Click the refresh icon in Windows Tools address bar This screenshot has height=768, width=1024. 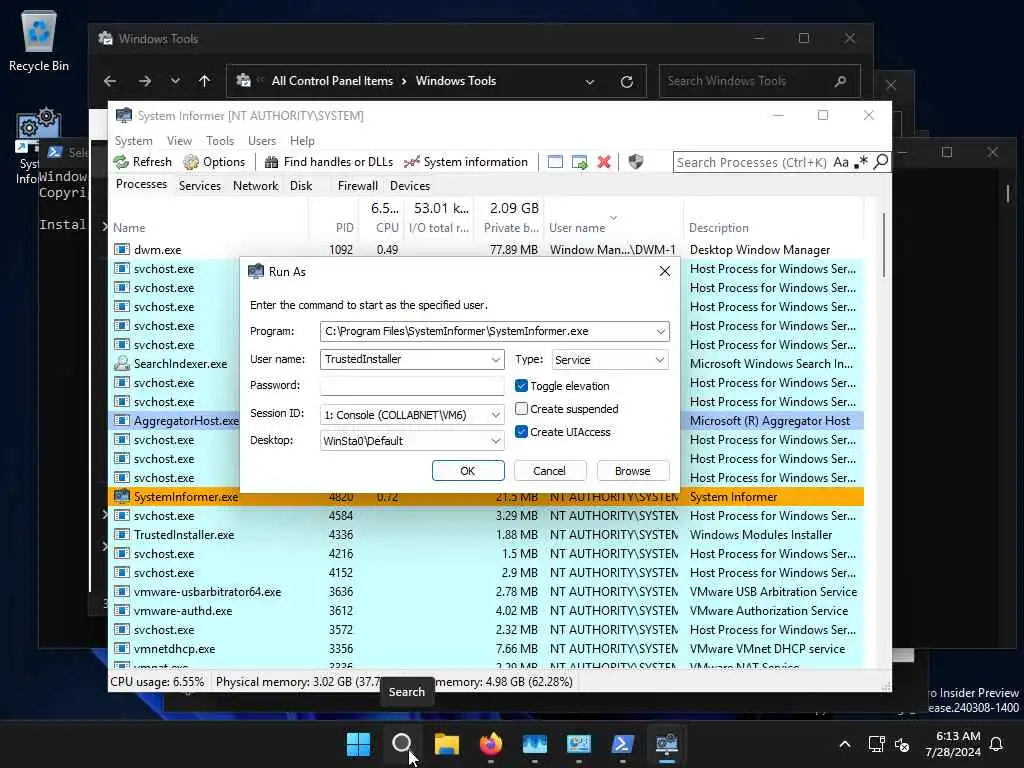[x=627, y=82]
